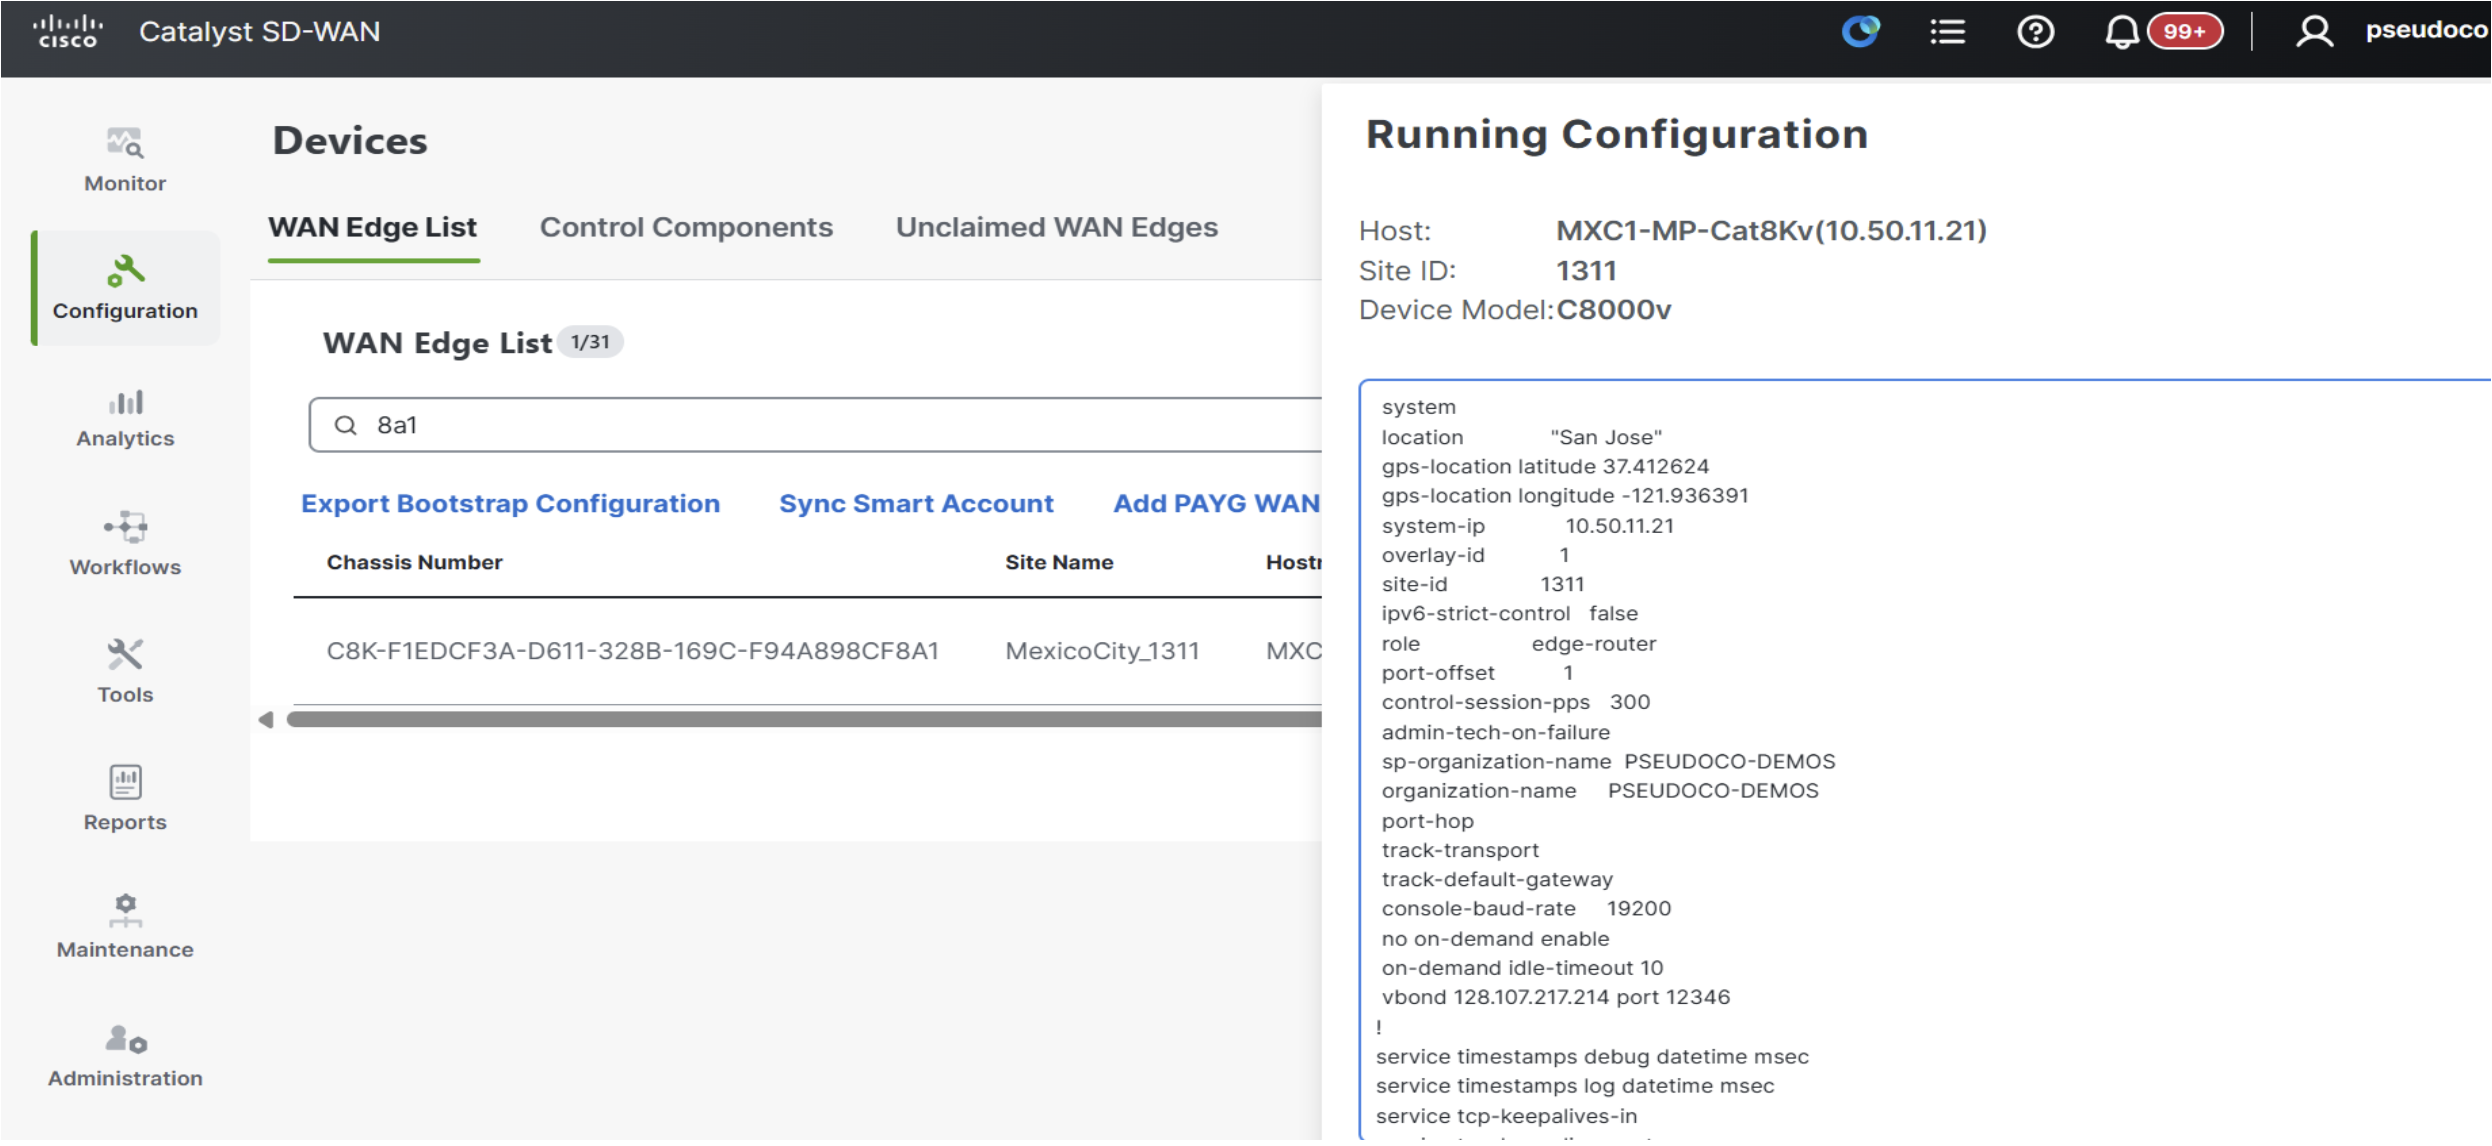
Task: Open the Reports icon
Action: click(125, 782)
